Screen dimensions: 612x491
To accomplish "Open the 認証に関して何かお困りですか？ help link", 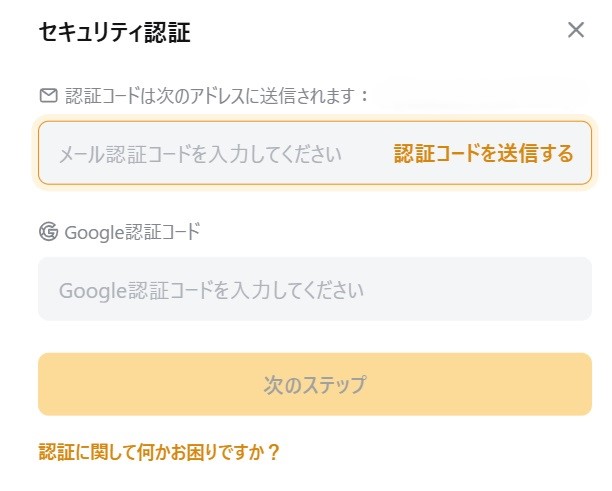I will click(159, 452).
